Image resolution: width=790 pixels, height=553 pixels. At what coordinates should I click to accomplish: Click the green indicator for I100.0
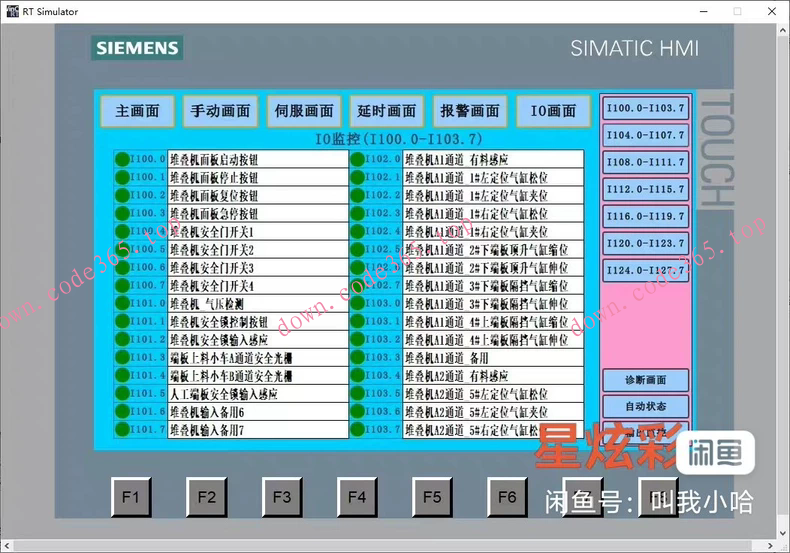122,159
